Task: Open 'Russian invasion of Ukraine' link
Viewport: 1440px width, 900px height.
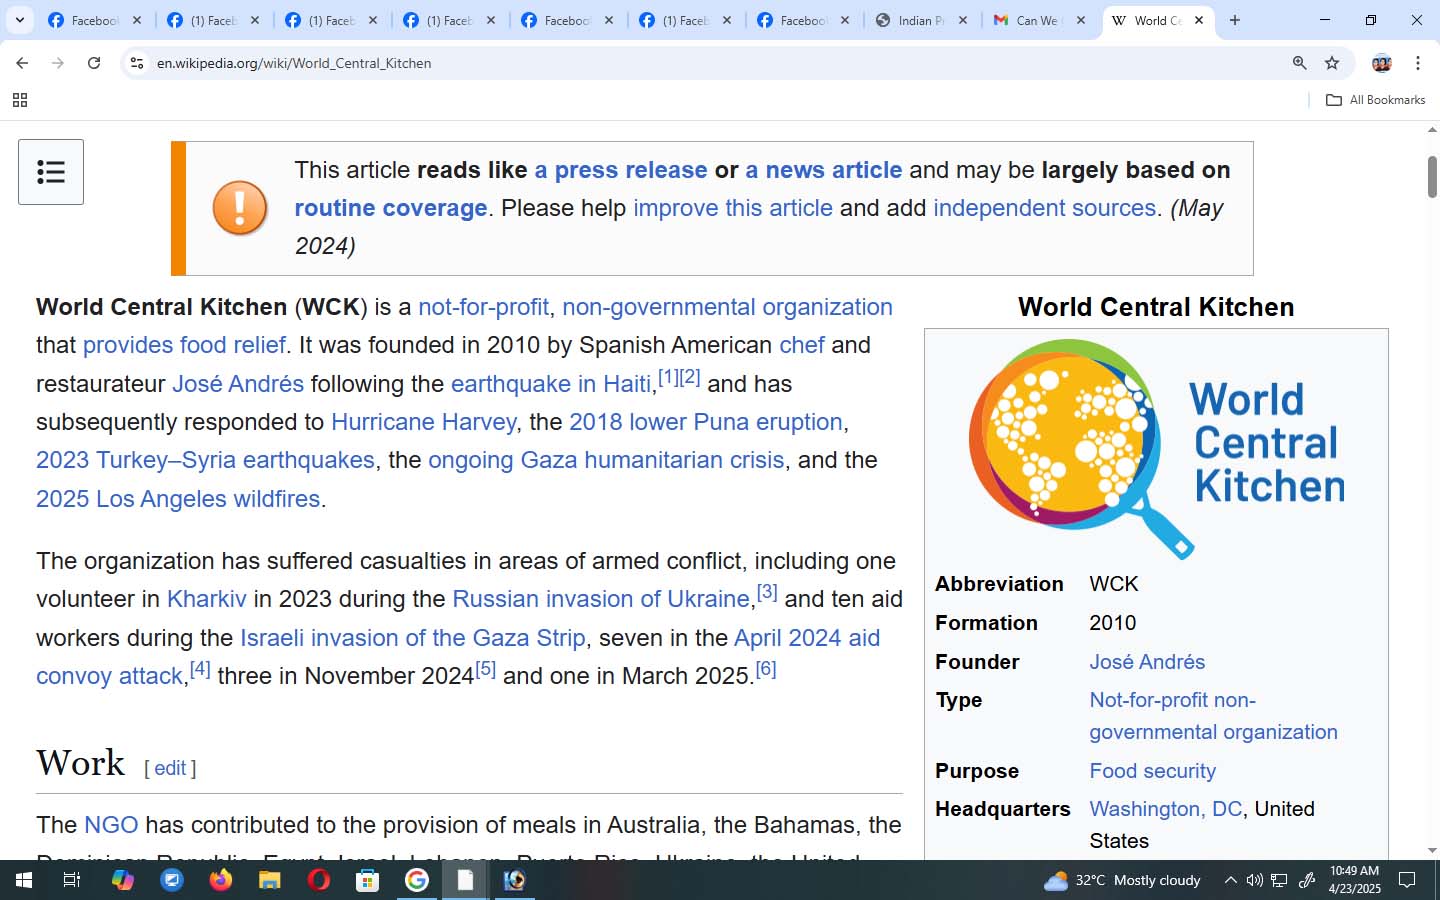Action: pyautogui.click(x=601, y=599)
